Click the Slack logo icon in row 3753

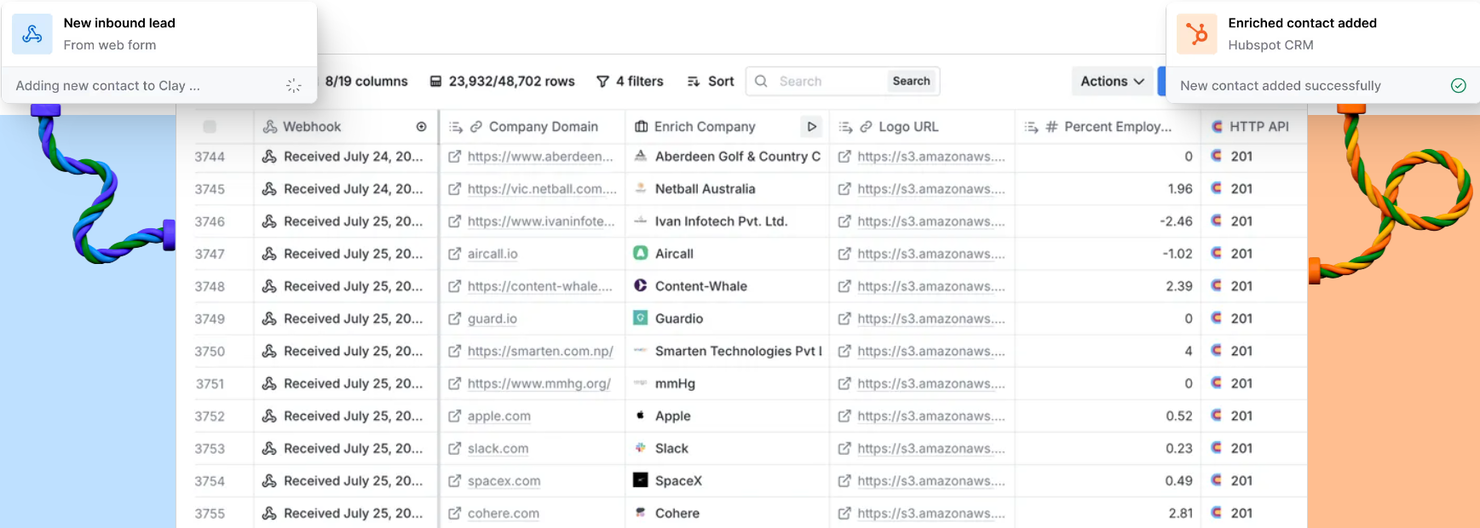(641, 448)
